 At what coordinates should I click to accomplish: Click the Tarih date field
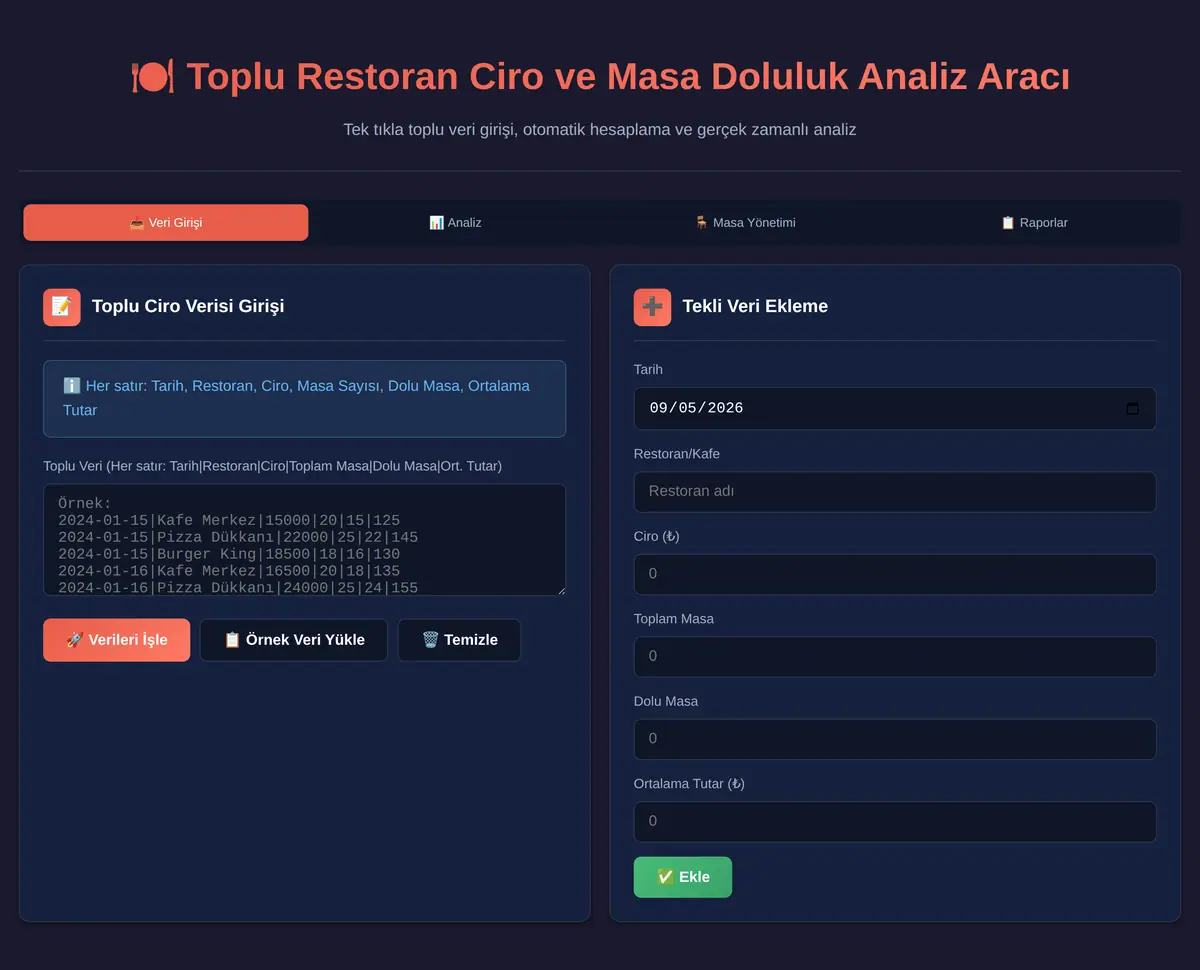pos(895,408)
